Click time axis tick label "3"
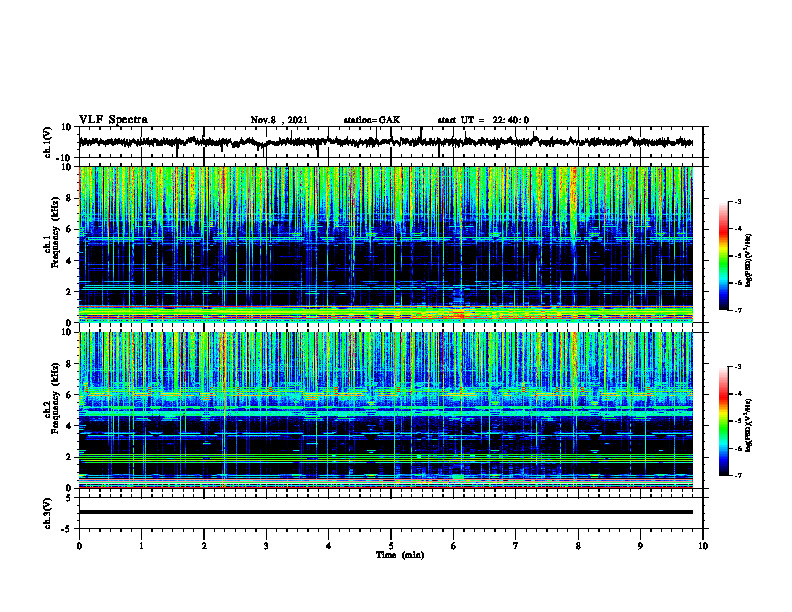The image size is (792, 612). coord(266,546)
